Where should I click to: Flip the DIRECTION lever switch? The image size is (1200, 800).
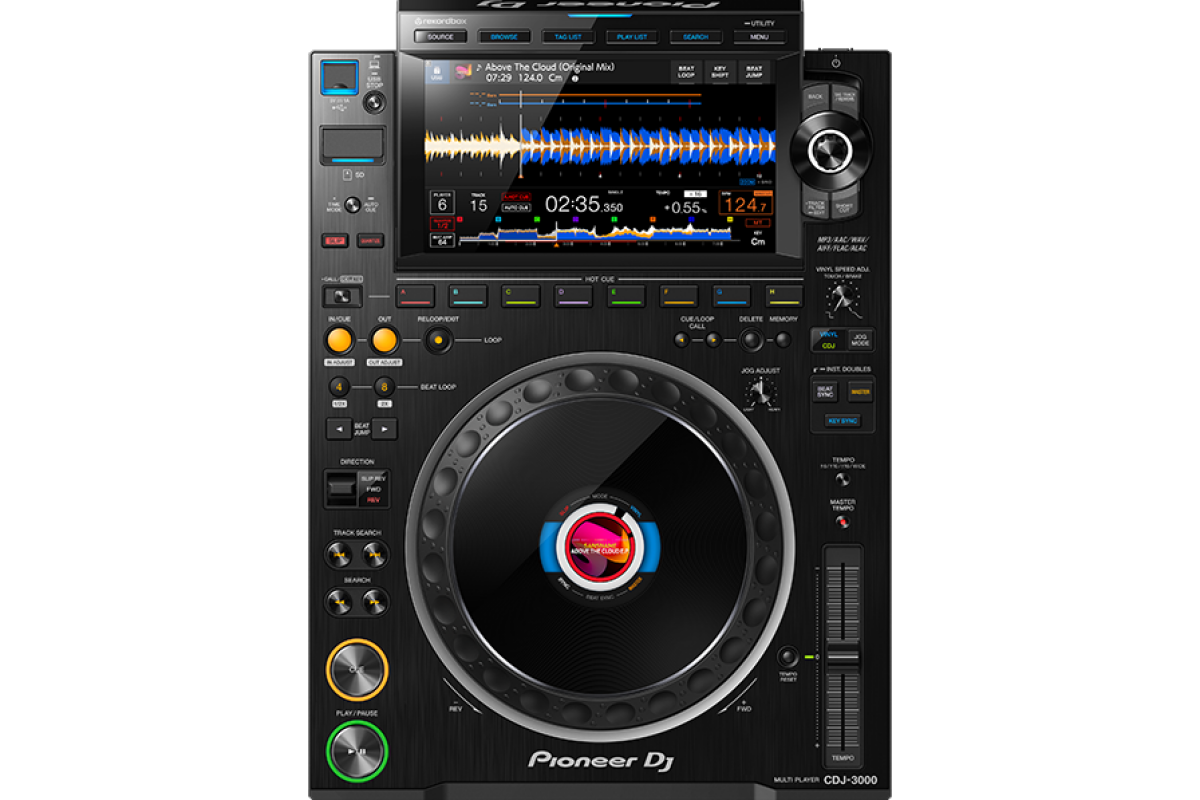(340, 488)
